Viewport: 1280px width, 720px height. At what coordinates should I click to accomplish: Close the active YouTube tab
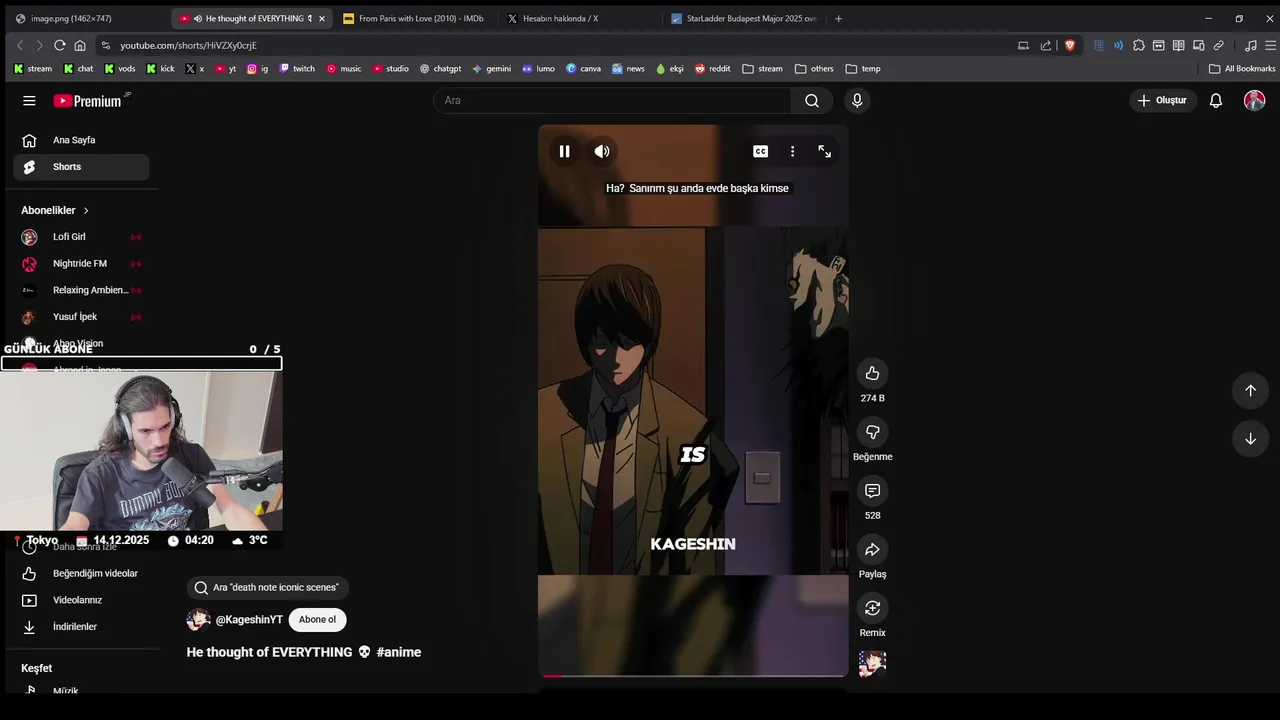pyautogui.click(x=322, y=18)
